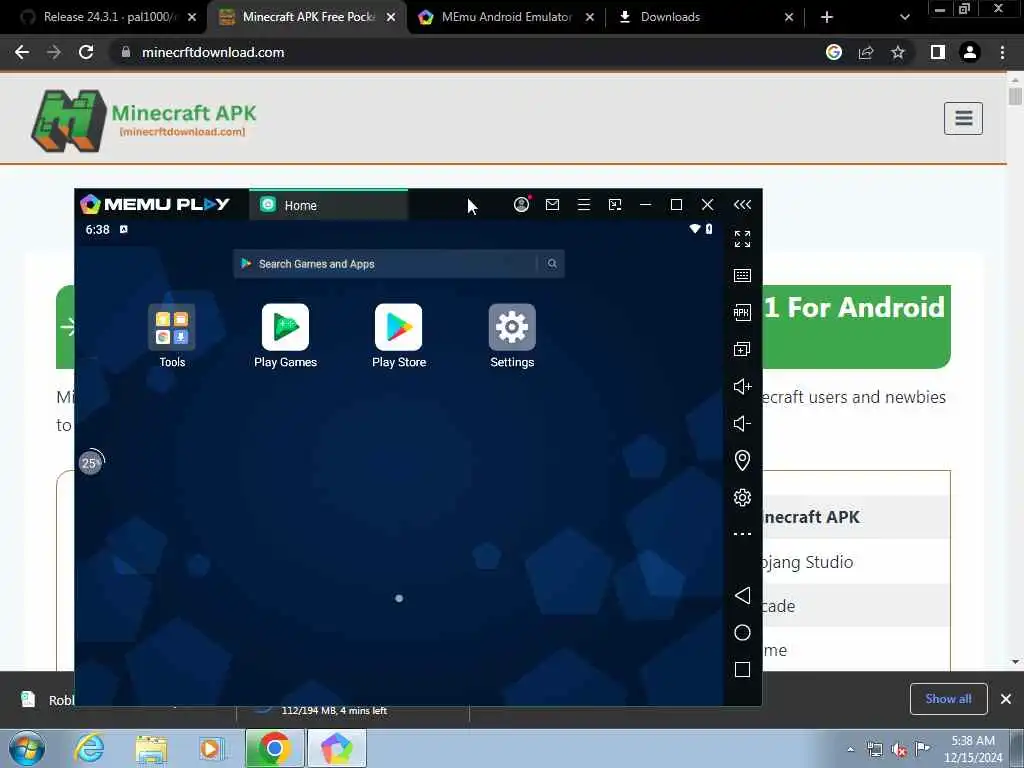Open the MEmu hamburger menu icon
This screenshot has height=768, width=1024.
(x=584, y=204)
